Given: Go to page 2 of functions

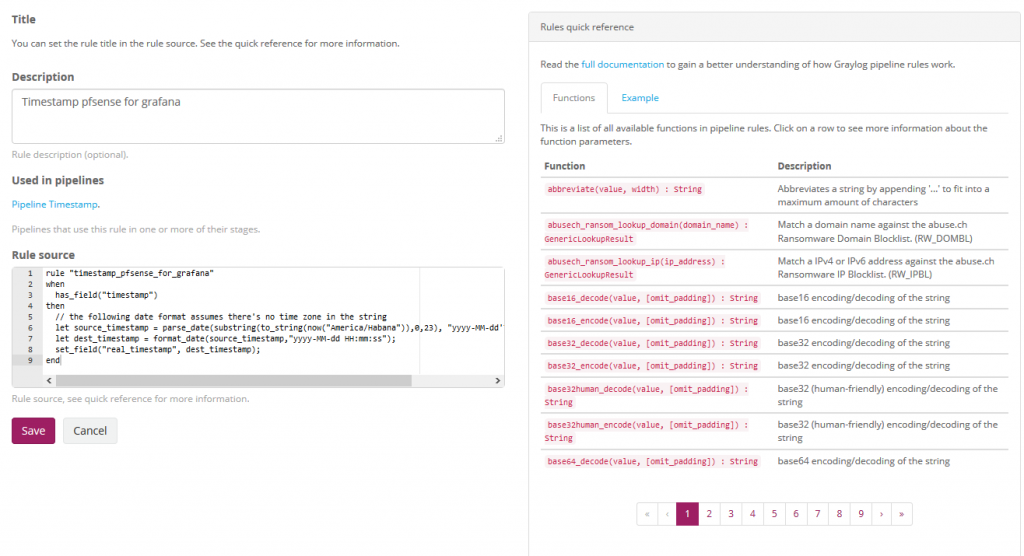Looking at the screenshot, I should [x=709, y=514].
